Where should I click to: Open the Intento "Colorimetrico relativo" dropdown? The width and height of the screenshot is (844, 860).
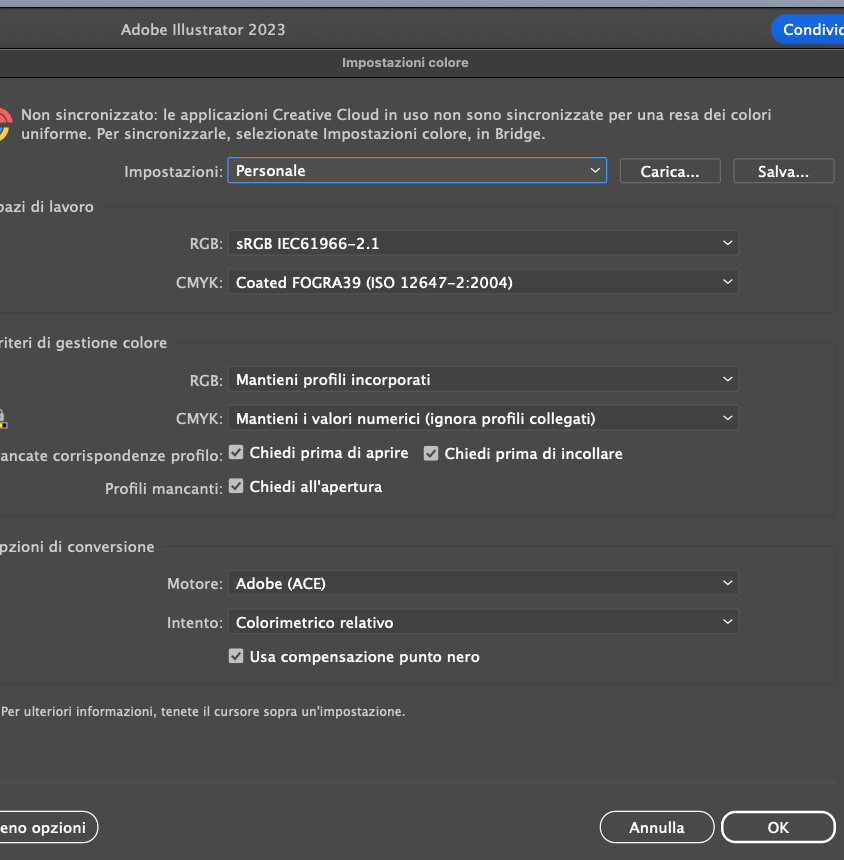click(x=483, y=621)
